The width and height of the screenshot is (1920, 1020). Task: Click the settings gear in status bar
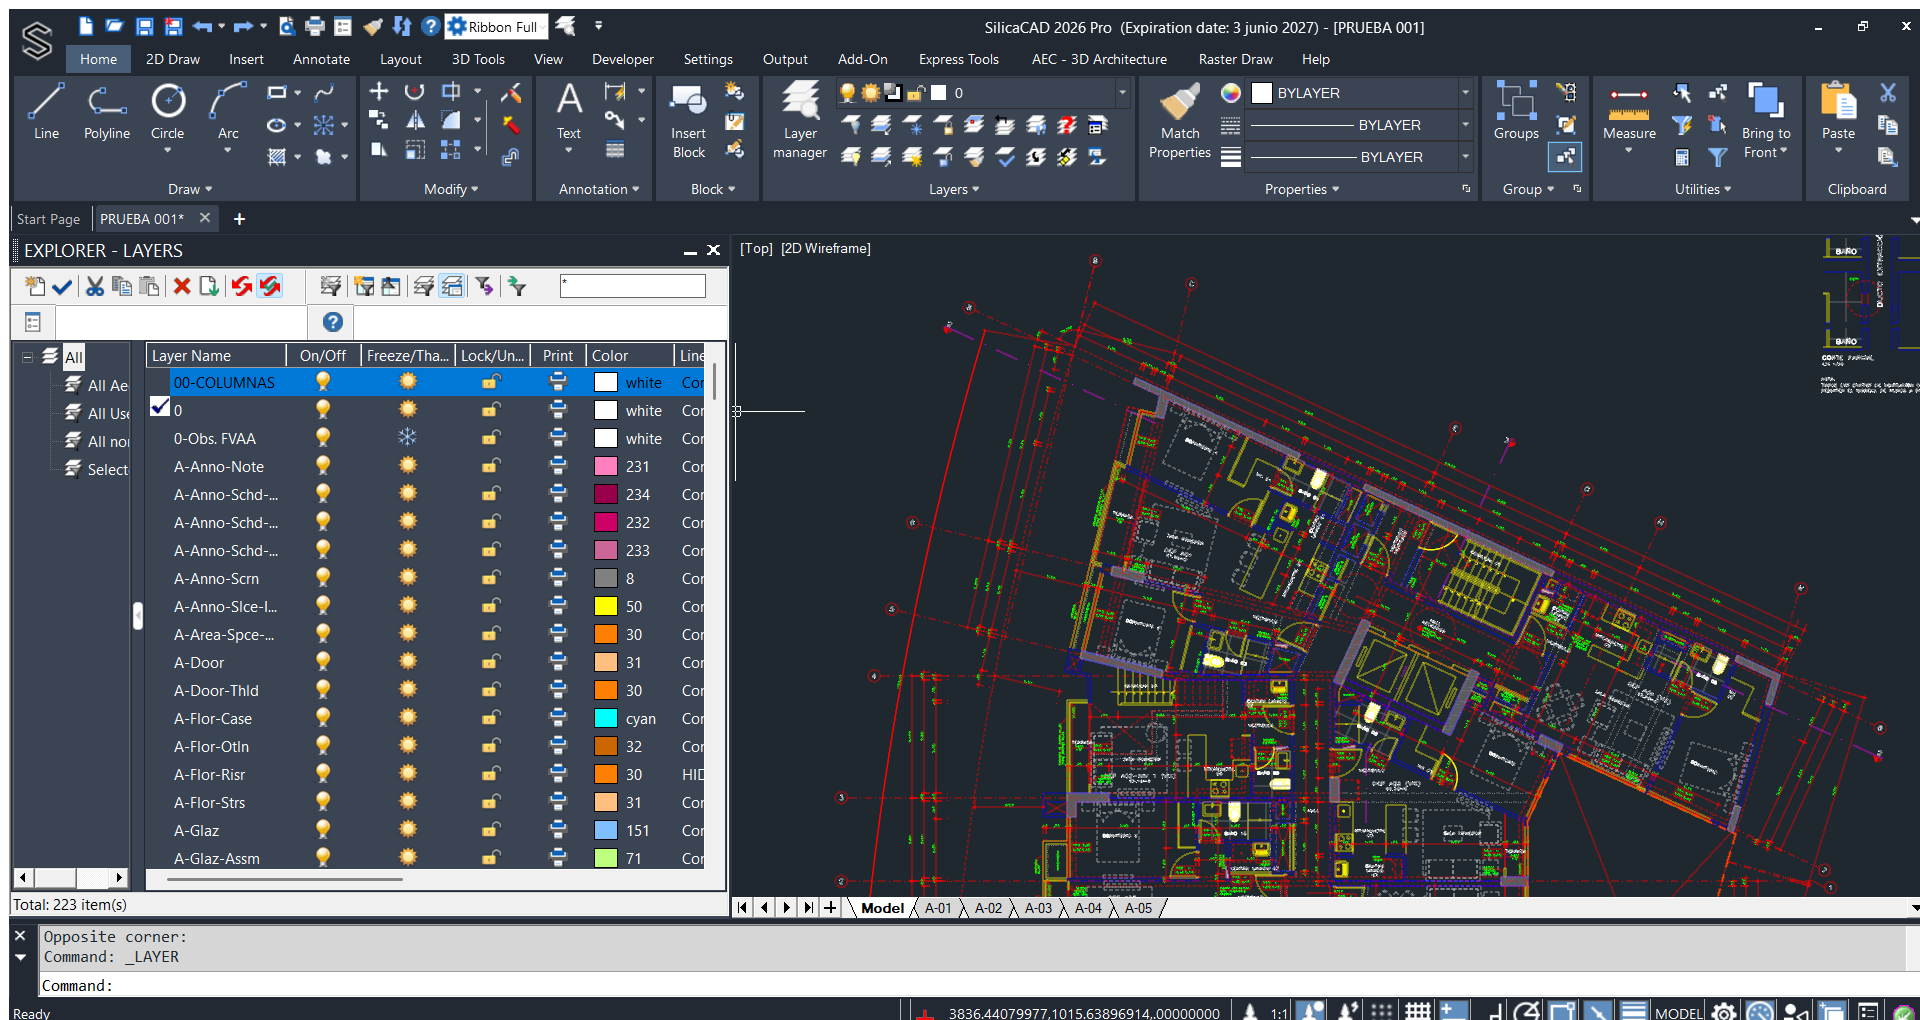pos(1724,1011)
